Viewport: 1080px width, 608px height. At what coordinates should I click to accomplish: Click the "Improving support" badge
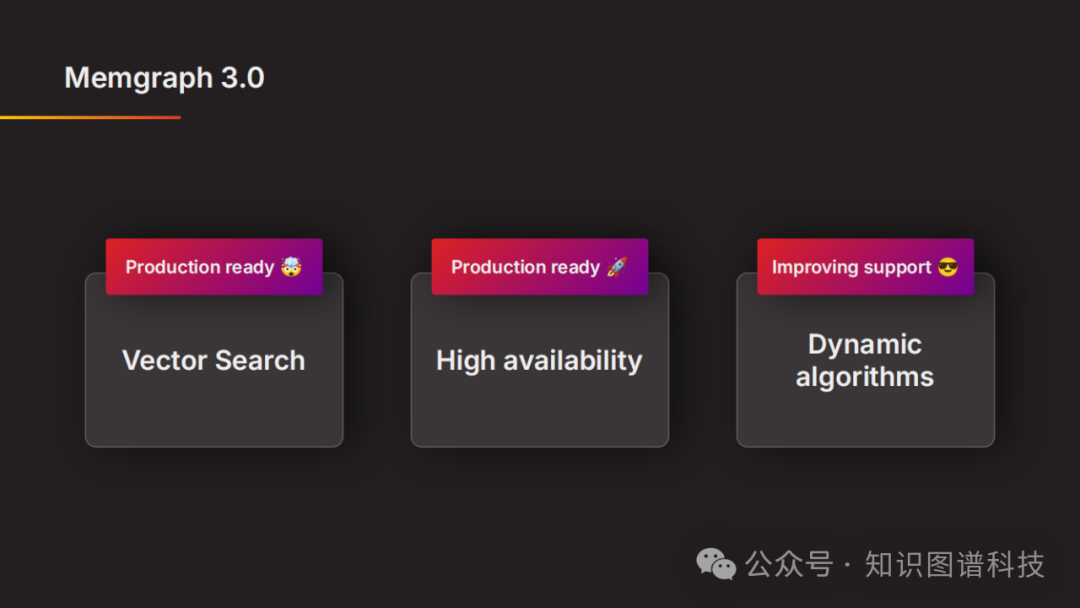tap(865, 266)
